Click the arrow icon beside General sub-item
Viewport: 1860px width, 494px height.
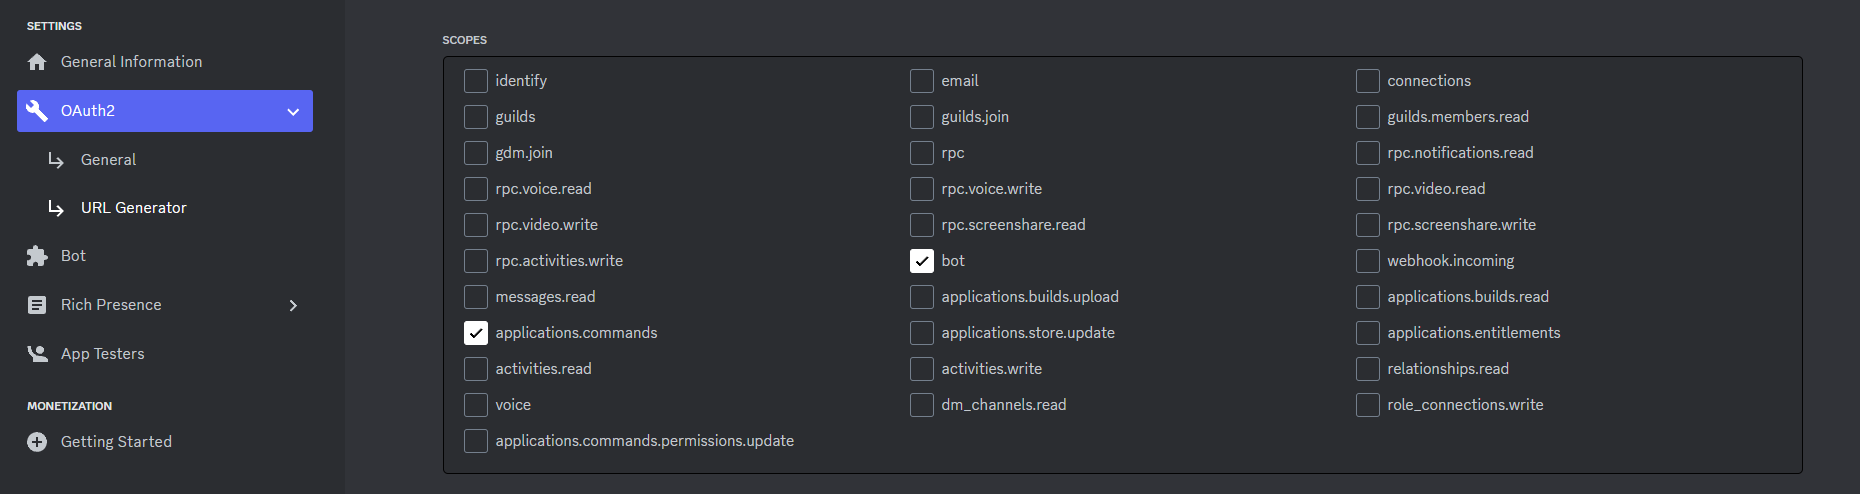(56, 160)
